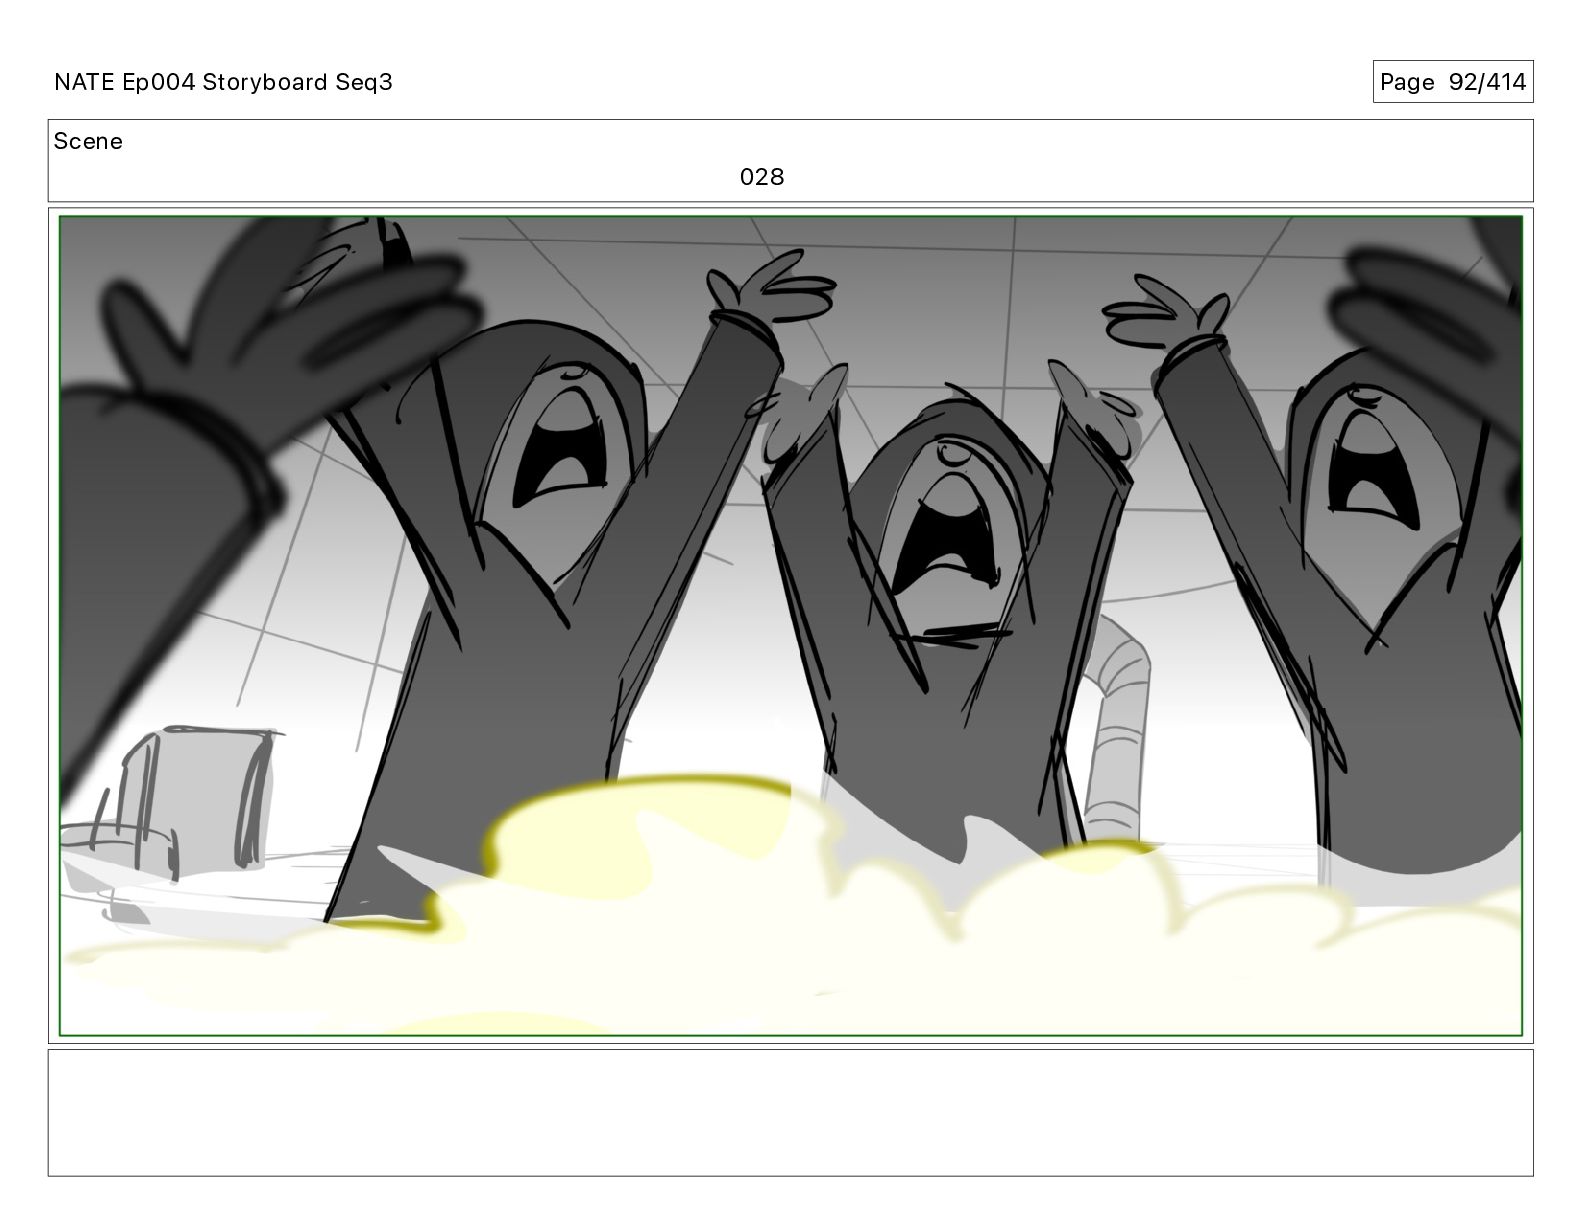Click the scene number '028'
Image resolution: width=1584 pixels, height=1224 pixels.
[x=762, y=177]
